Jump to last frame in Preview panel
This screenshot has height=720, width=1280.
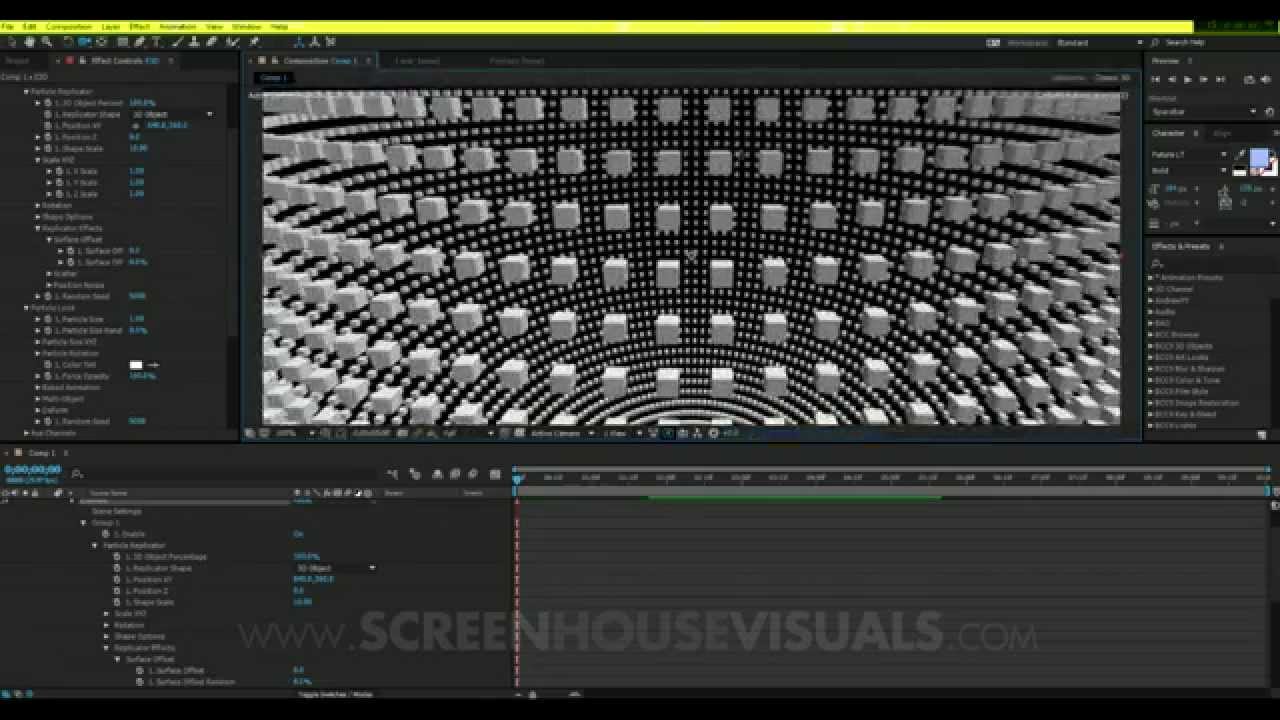1220,79
